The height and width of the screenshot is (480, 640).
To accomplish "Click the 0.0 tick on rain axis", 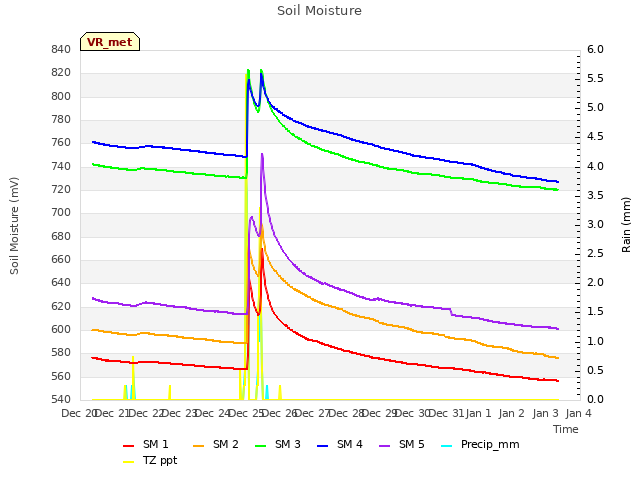I will click(595, 399).
